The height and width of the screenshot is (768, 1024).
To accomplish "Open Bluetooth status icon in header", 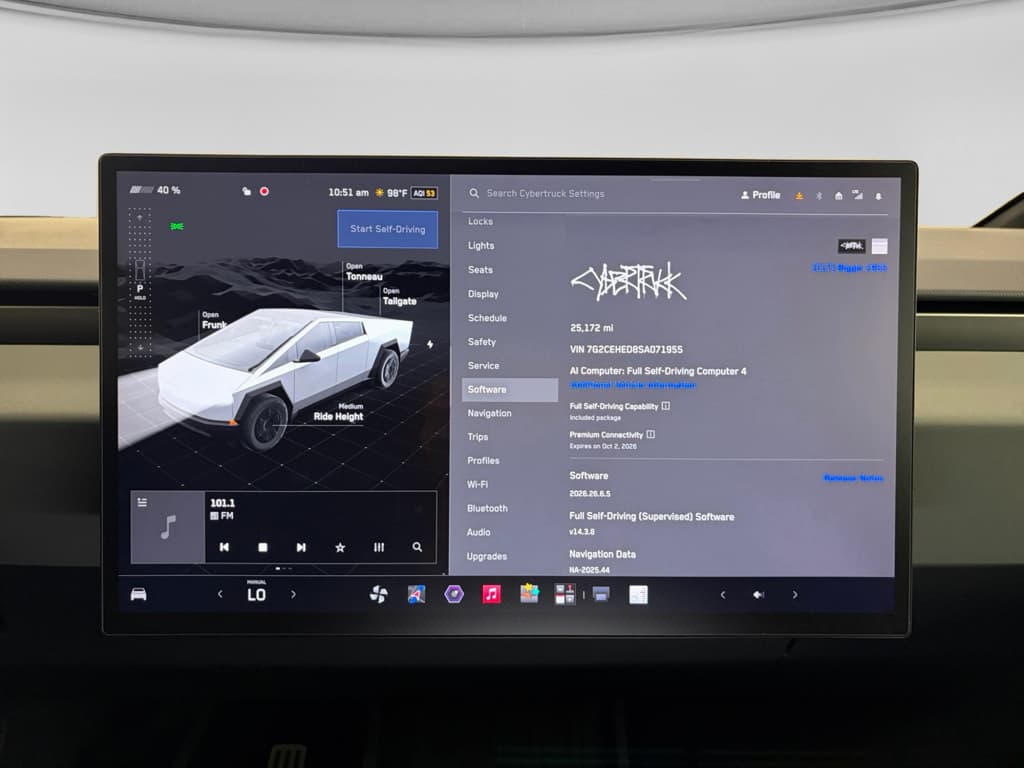I will click(819, 195).
